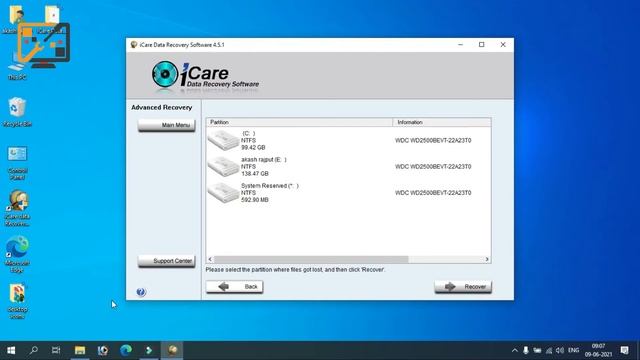Viewport: 640px width, 360px height.
Task: Open the taskbar app next to File Explorer
Action: tap(103, 350)
